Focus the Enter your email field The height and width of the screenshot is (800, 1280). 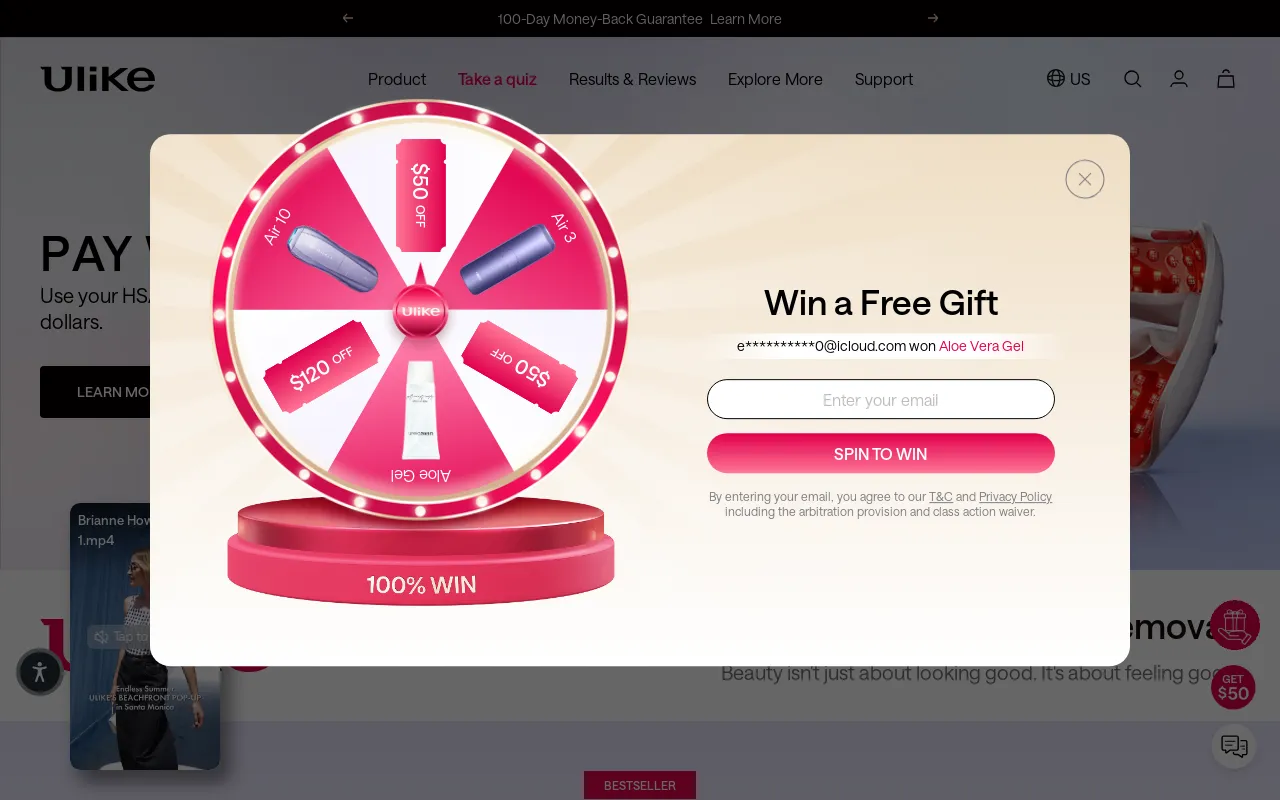click(881, 399)
